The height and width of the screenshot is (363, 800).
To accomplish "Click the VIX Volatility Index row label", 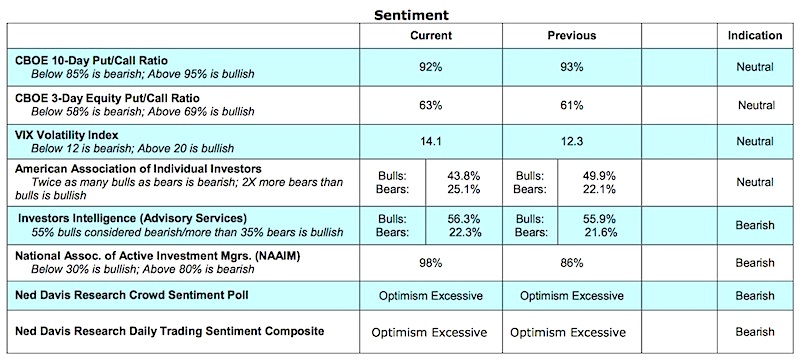I will point(66,135).
